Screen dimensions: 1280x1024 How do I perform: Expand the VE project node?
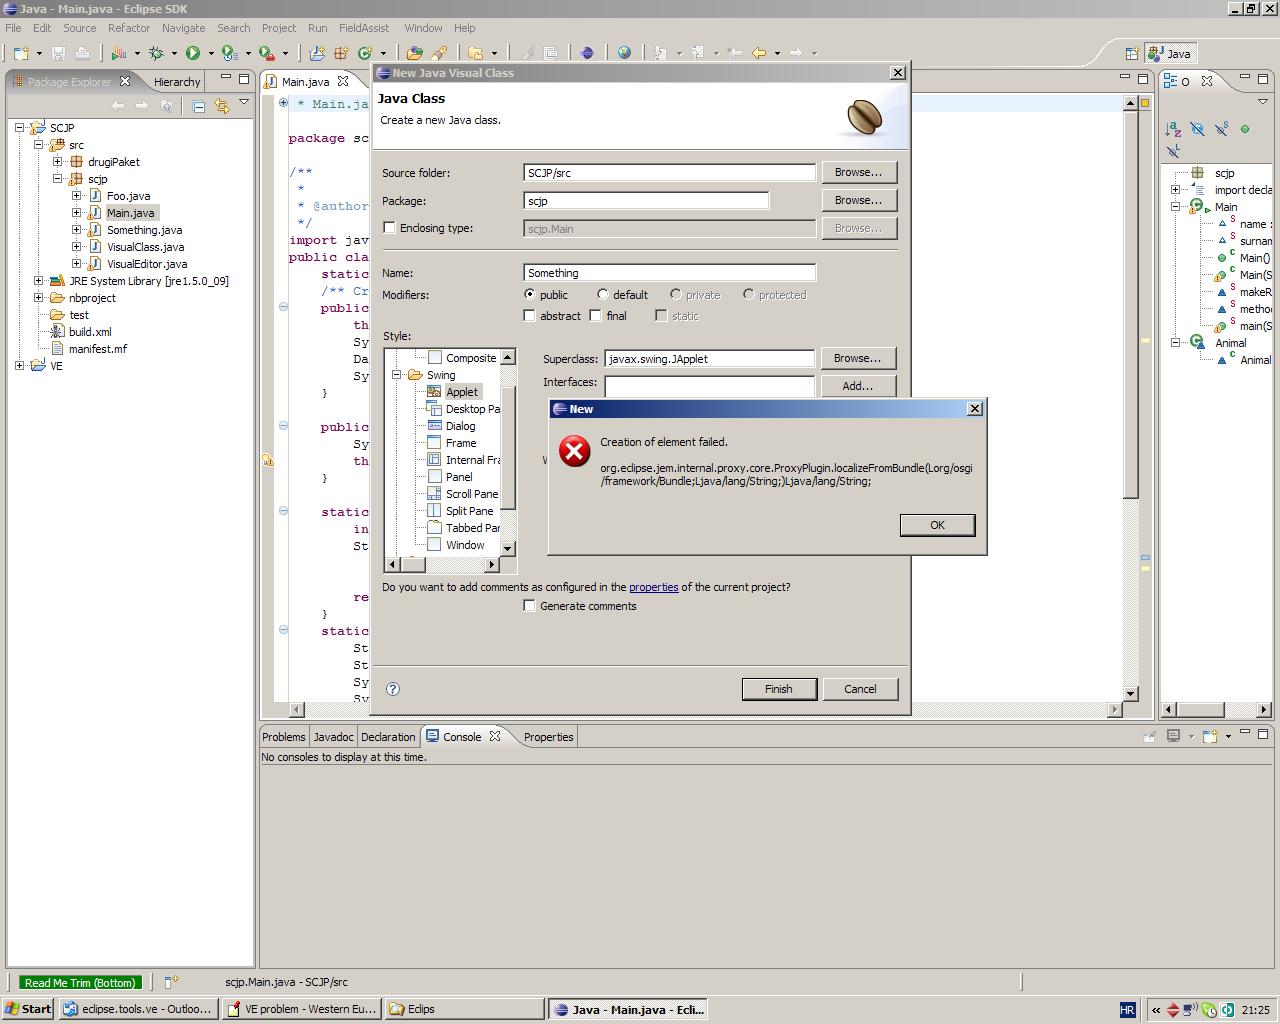tap(20, 366)
